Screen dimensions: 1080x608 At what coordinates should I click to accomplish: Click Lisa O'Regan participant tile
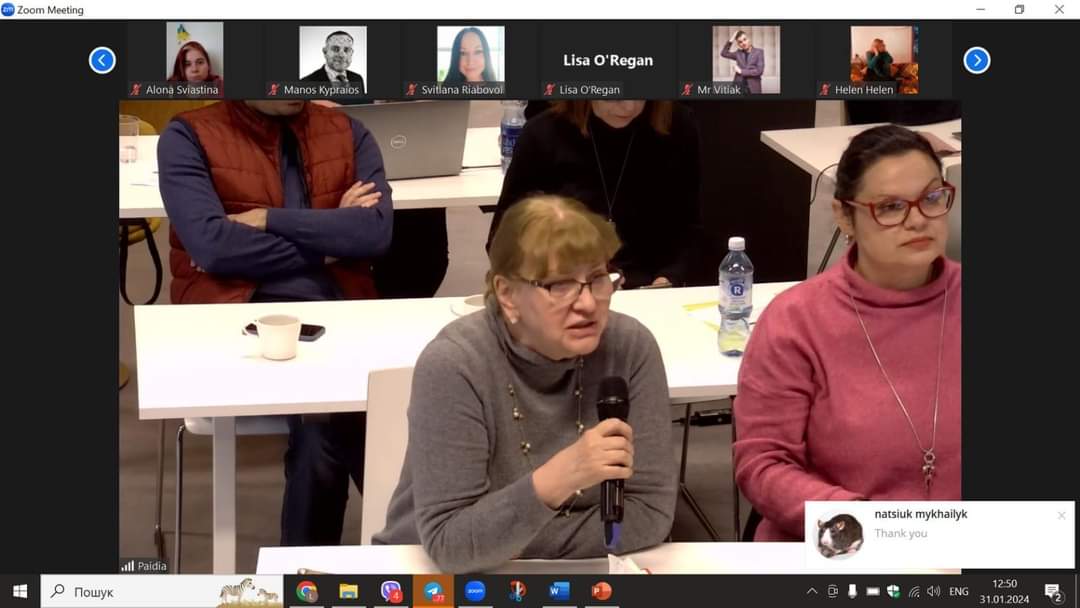pyautogui.click(x=607, y=60)
